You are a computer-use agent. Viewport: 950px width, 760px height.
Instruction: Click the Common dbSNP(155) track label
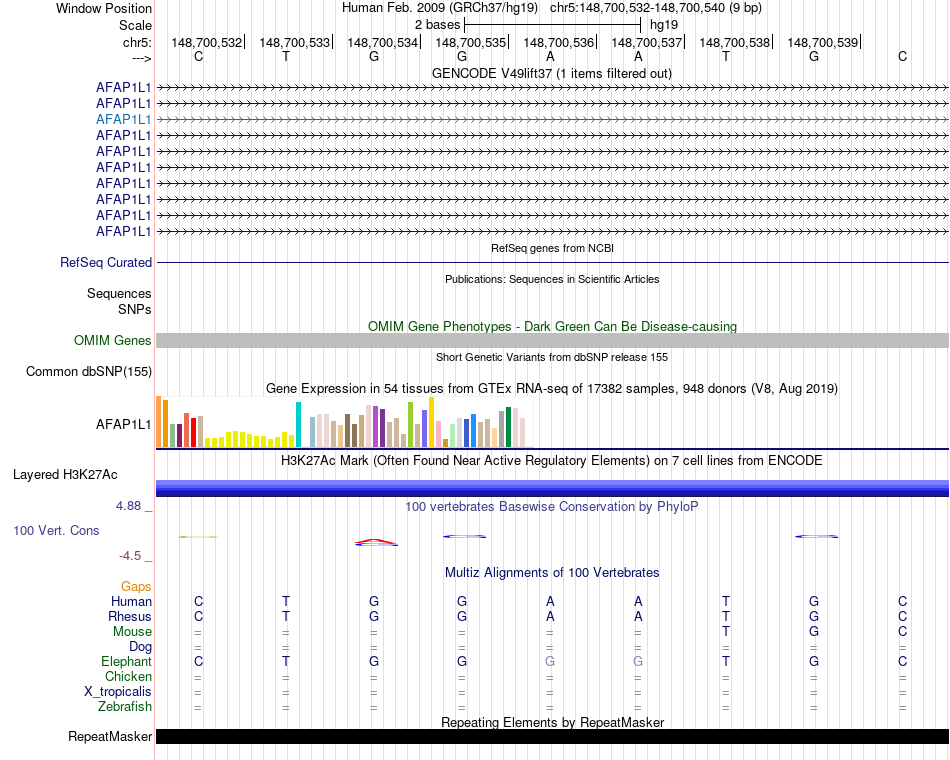click(89, 372)
